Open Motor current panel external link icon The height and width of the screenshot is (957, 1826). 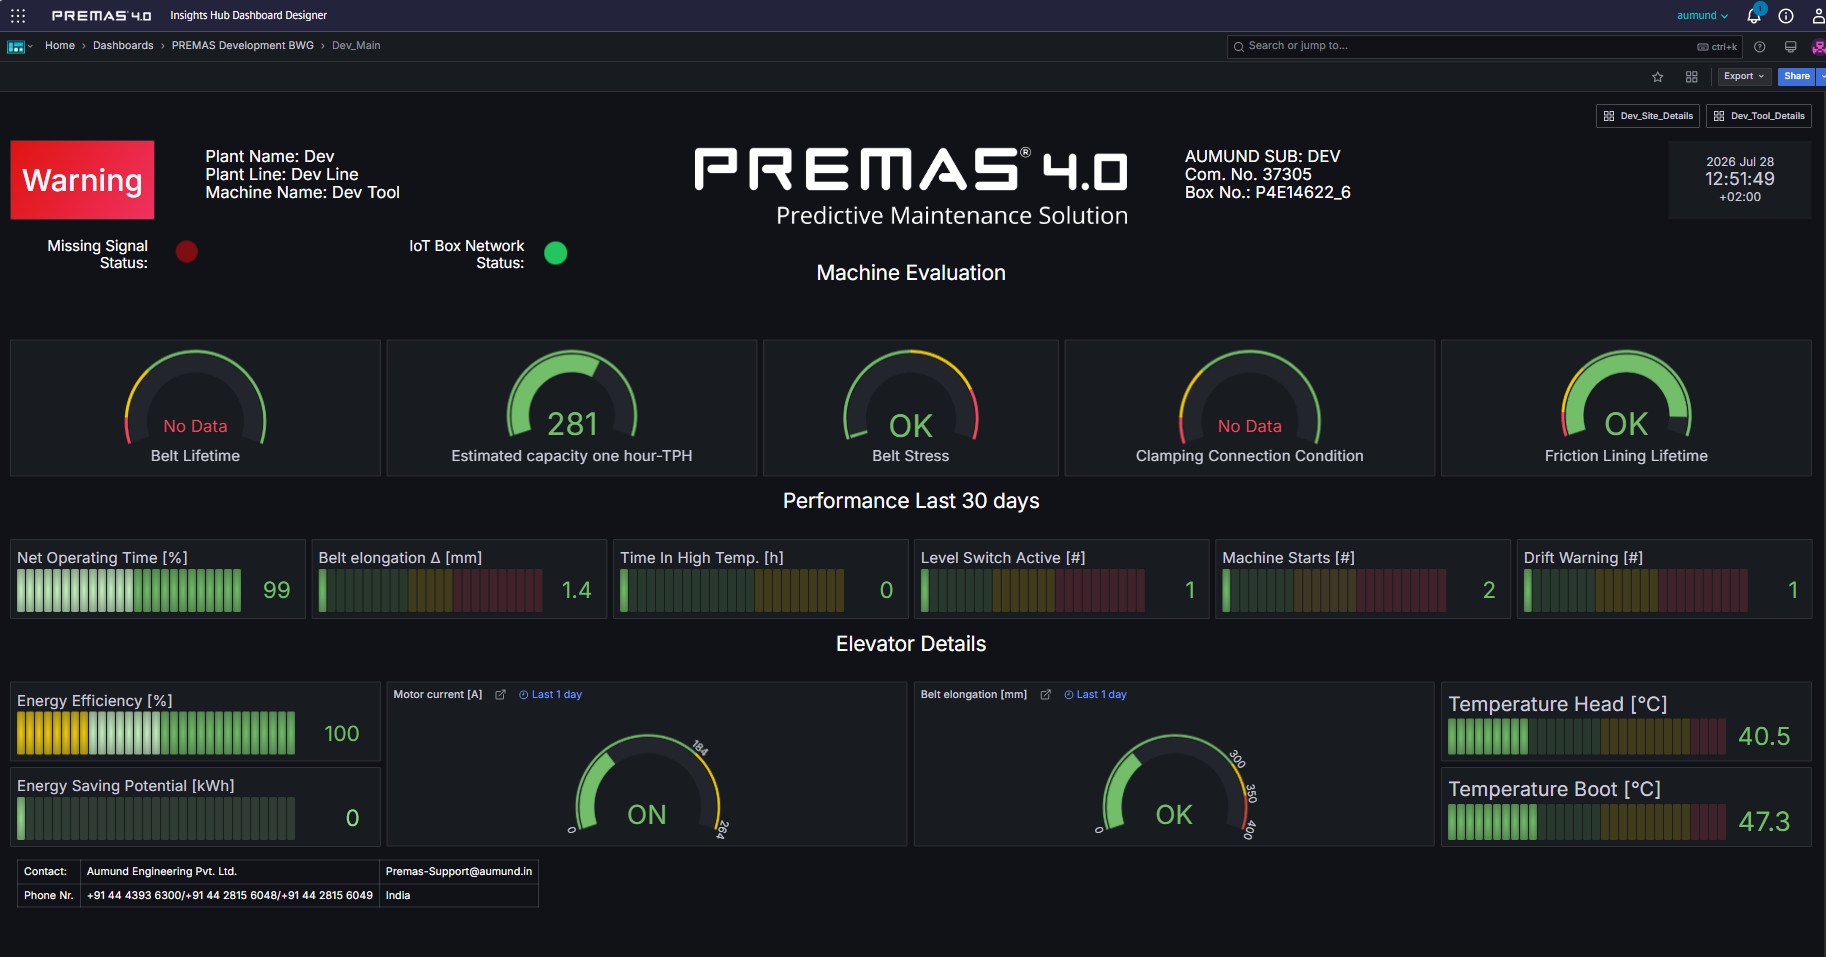500,694
